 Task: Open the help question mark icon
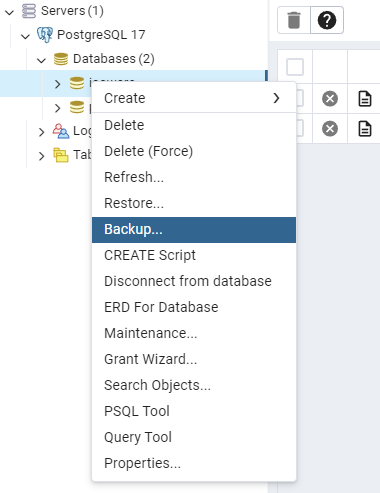click(x=327, y=20)
